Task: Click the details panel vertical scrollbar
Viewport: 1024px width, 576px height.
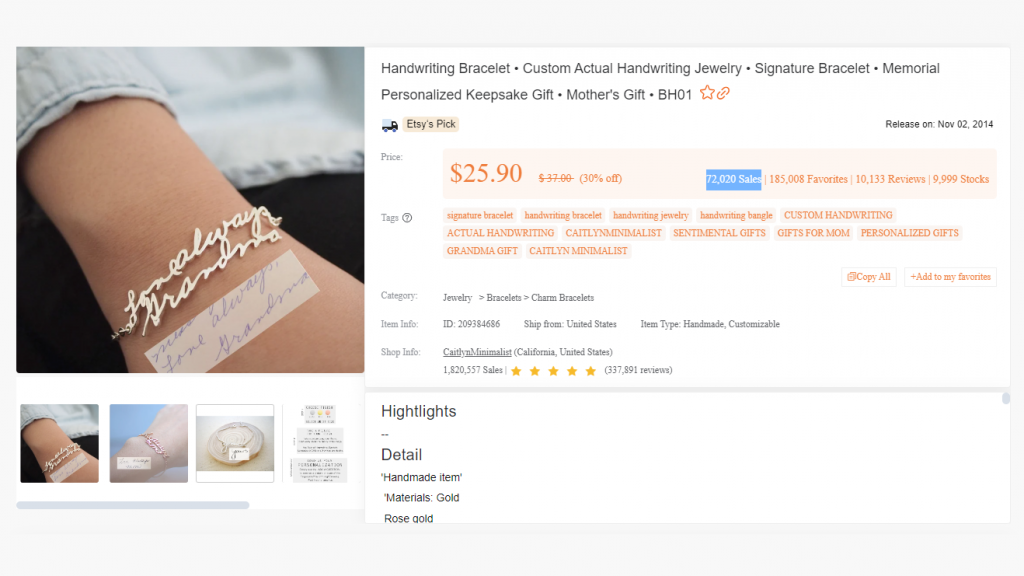Action: 1005,398
